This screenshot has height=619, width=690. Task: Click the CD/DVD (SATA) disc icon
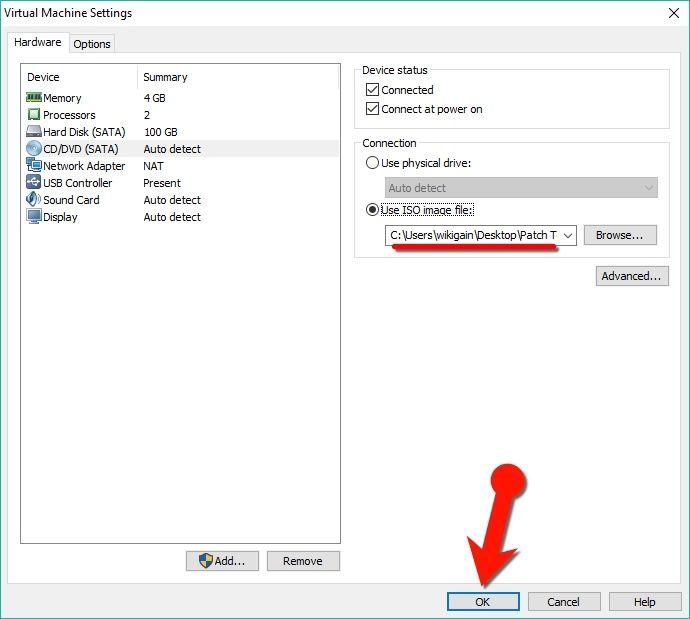pos(34,148)
